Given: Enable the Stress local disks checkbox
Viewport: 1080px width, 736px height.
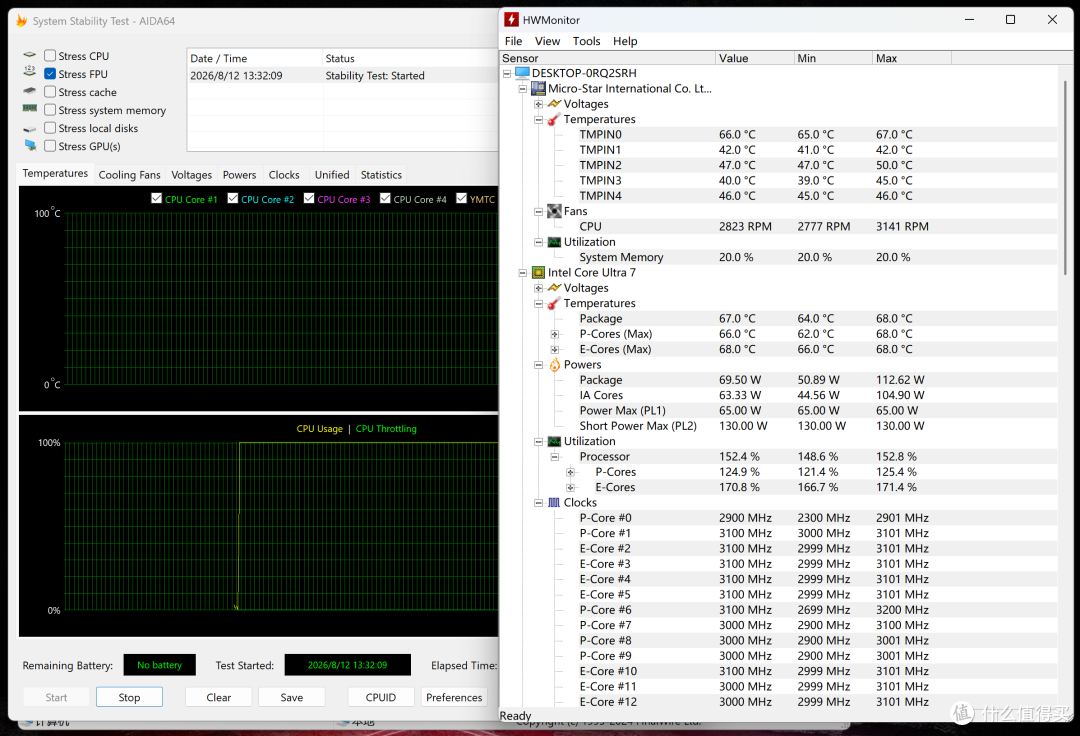Looking at the screenshot, I should [x=50, y=127].
